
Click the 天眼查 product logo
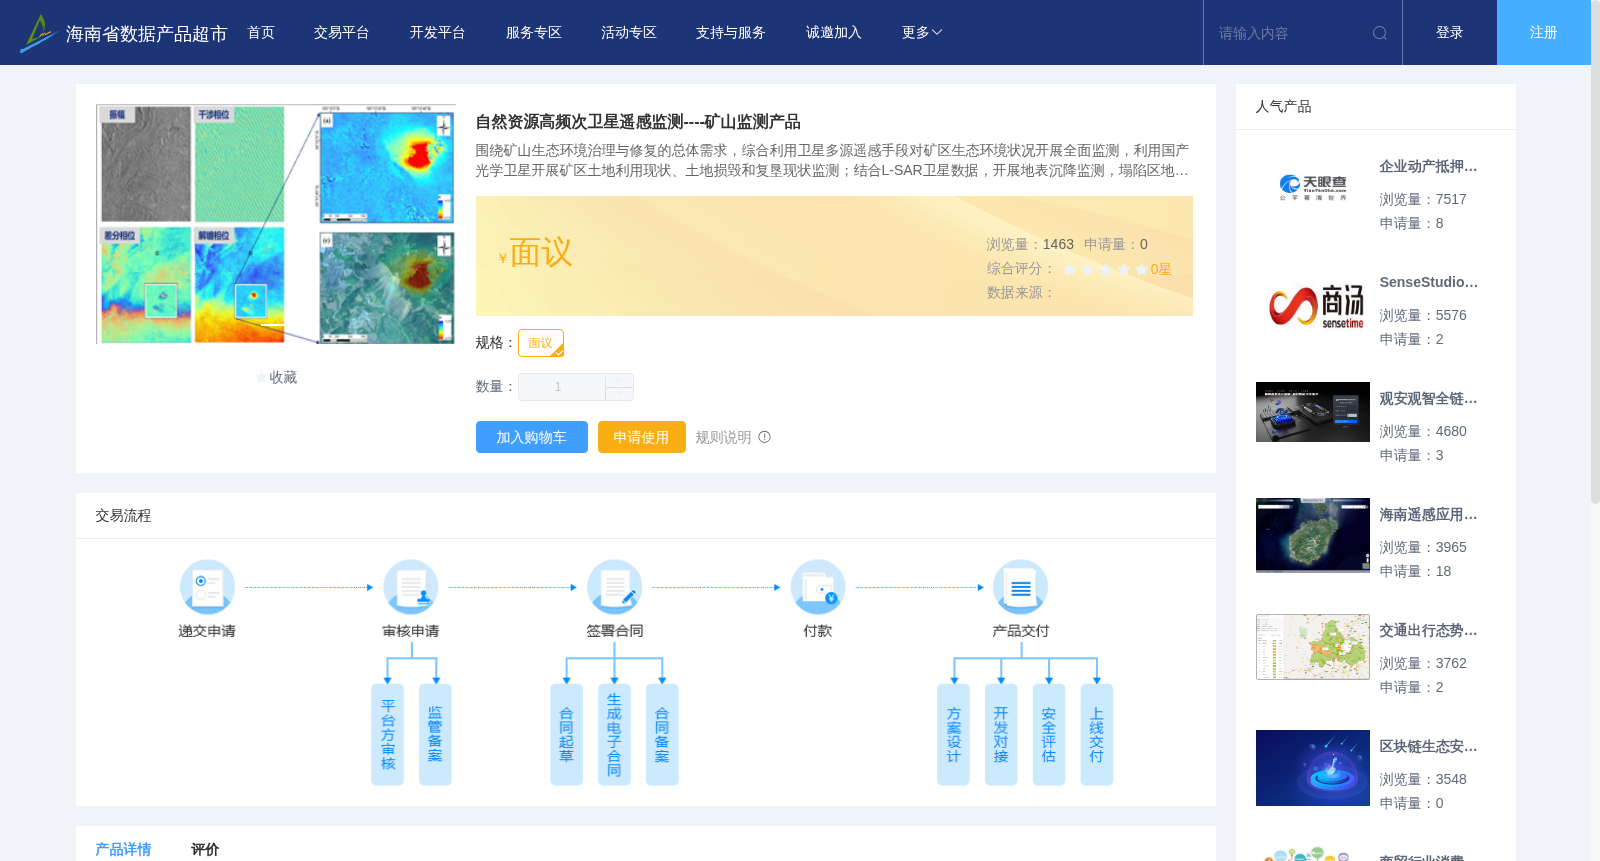pos(1313,188)
